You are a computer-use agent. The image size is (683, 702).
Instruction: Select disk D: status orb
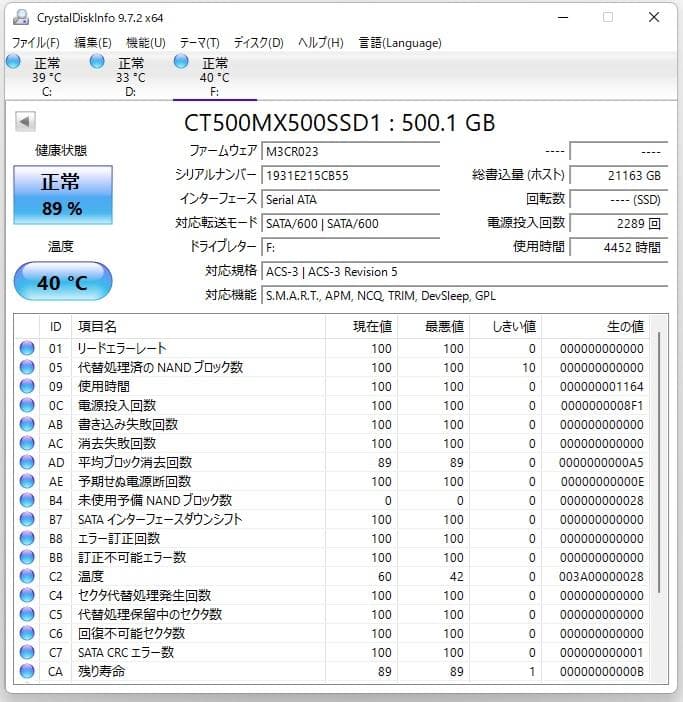[97, 61]
